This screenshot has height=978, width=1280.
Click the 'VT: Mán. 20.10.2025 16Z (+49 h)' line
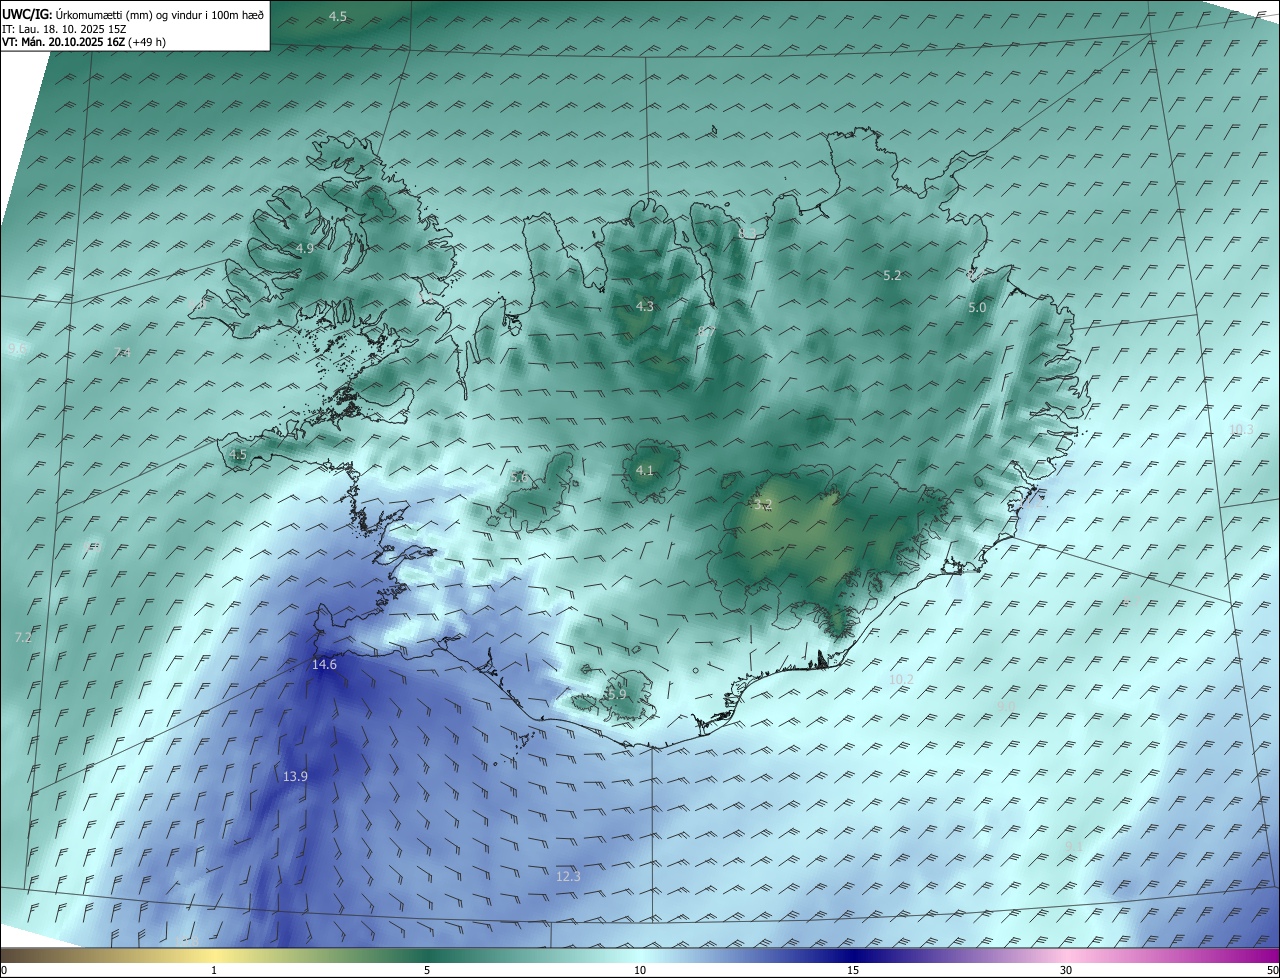(84, 42)
